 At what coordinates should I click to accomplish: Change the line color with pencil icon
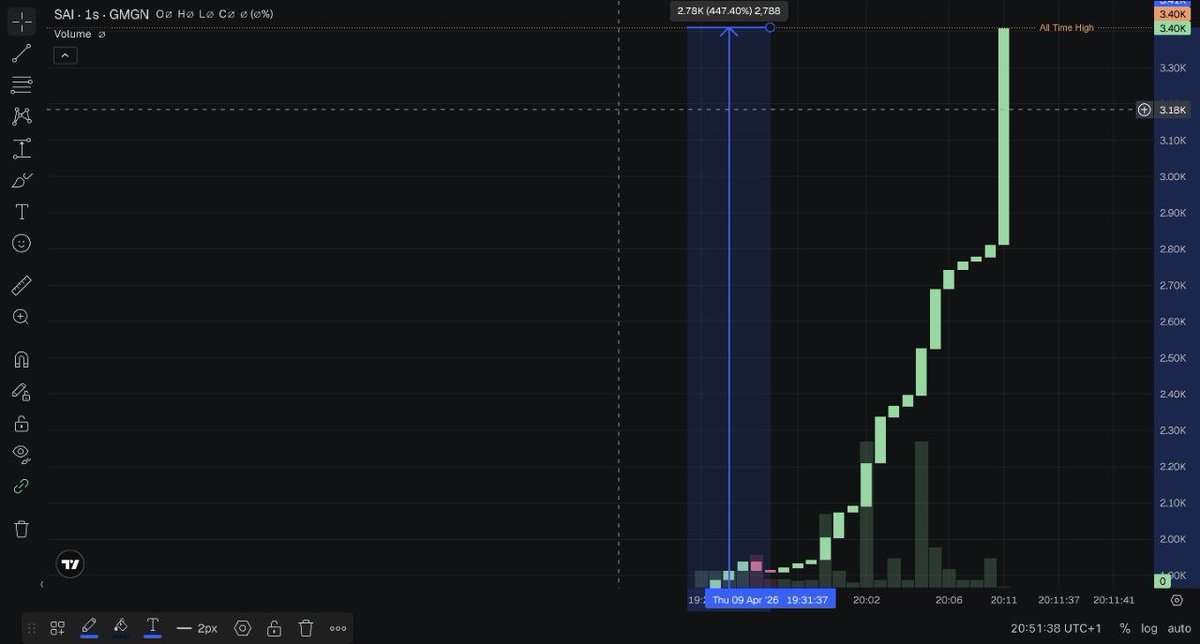pyautogui.click(x=89, y=628)
